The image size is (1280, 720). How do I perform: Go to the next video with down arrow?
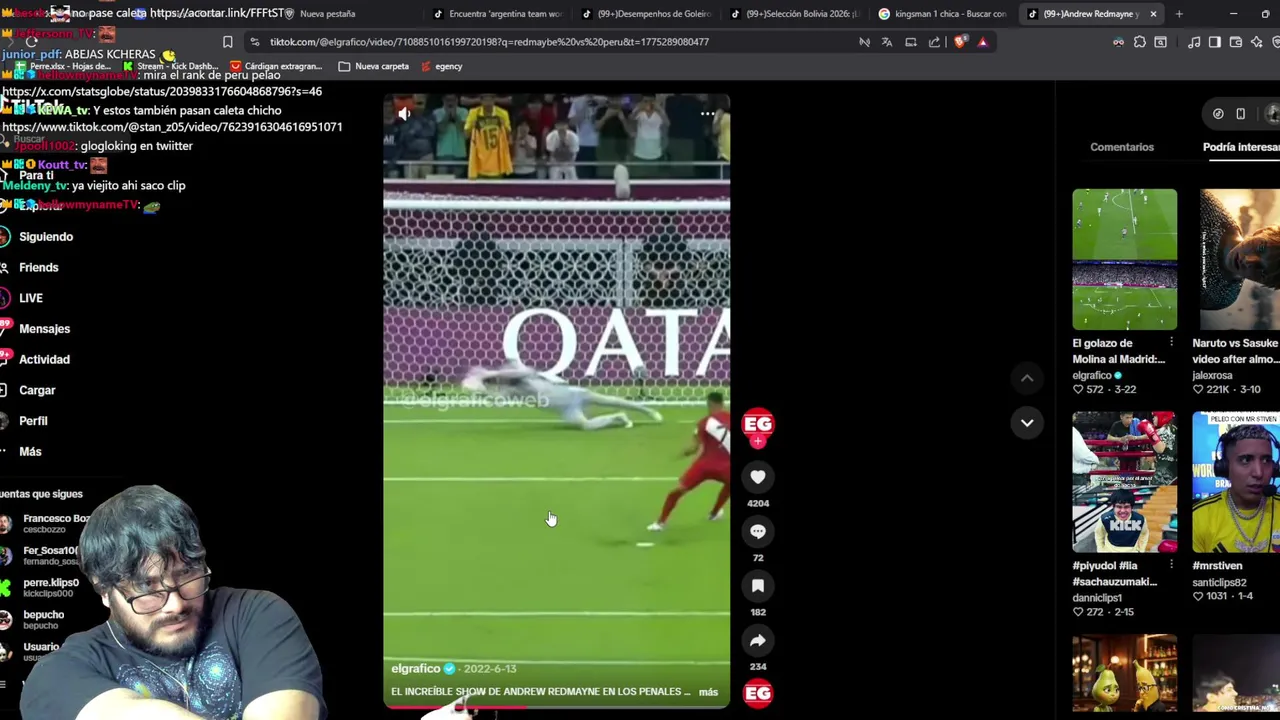coord(1027,423)
